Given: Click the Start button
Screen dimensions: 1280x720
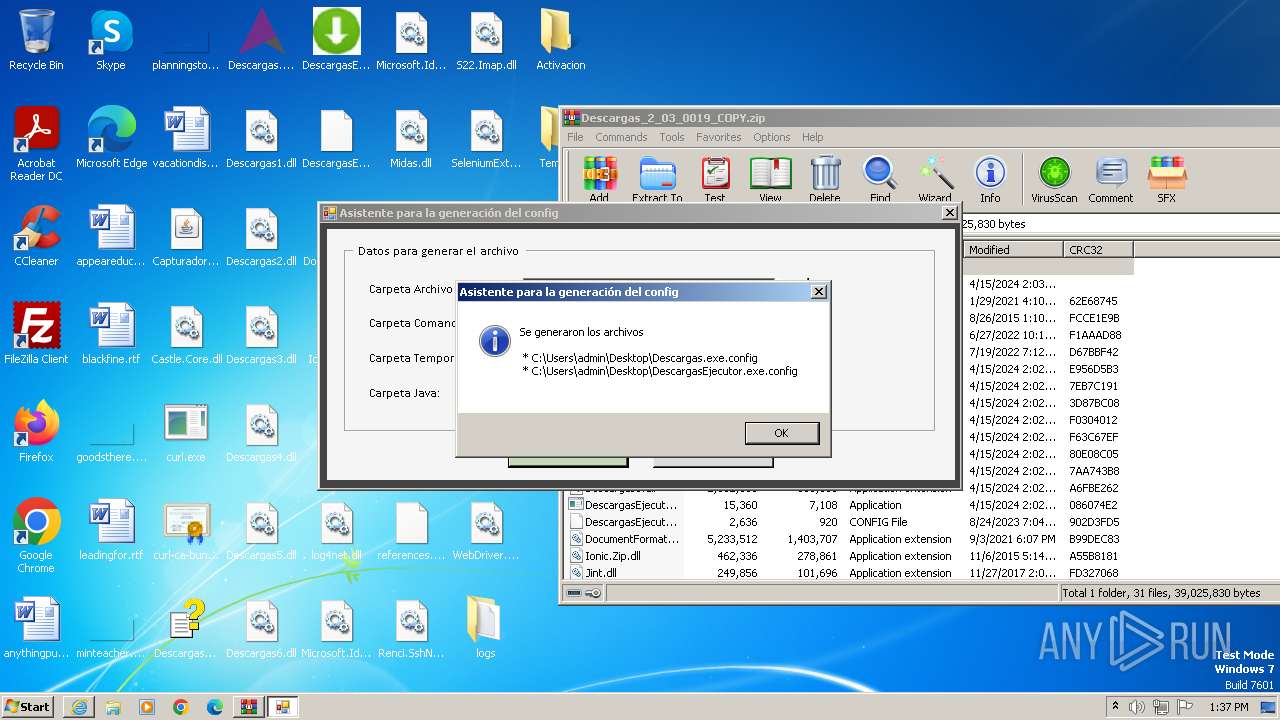Looking at the screenshot, I should 28,707.
